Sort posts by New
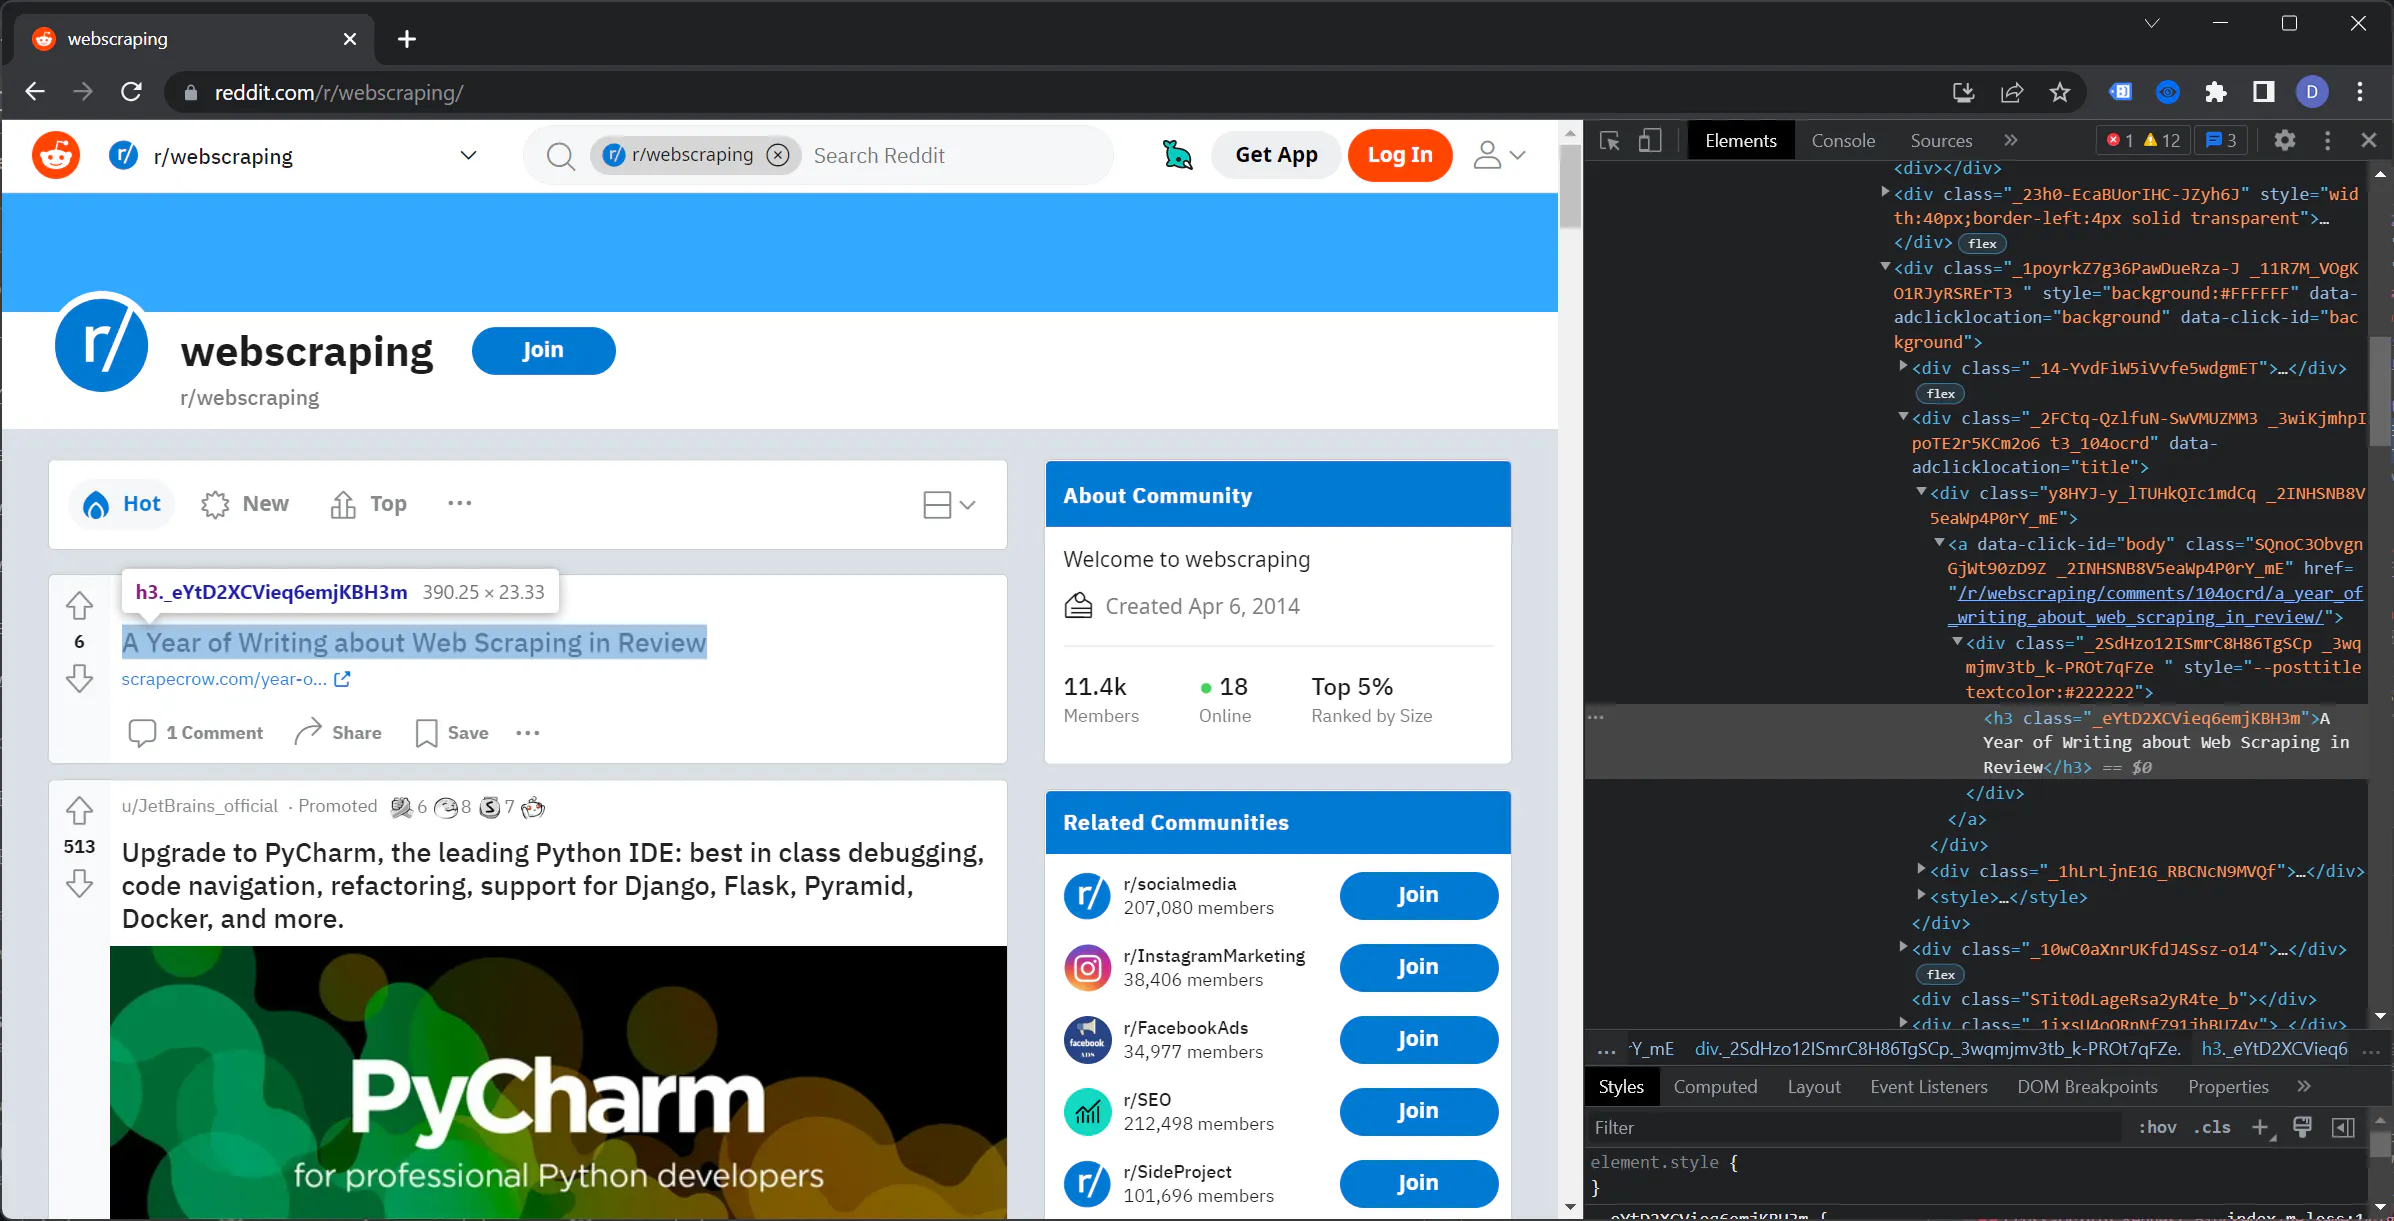Screen dimensions: 2394x1221 coord(245,504)
